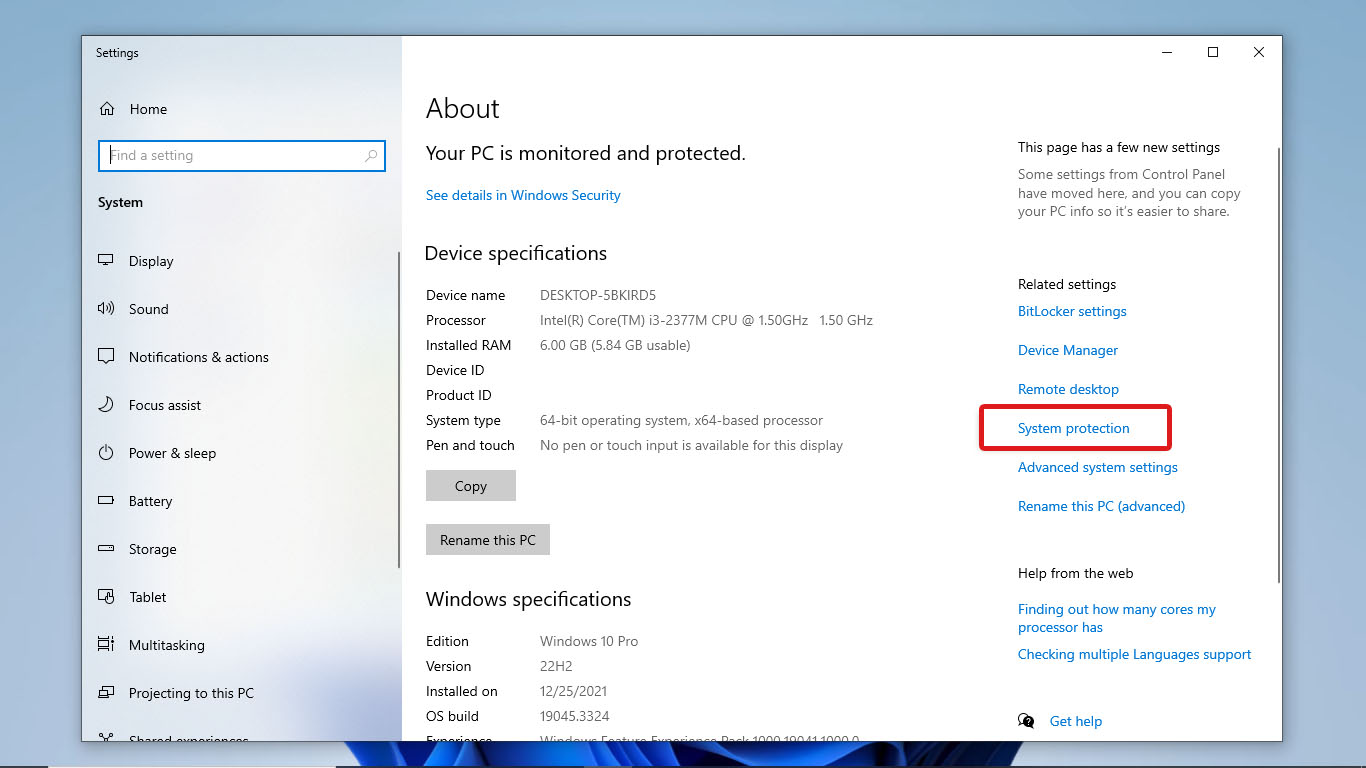Click the Focus assist moon icon
Image resolution: width=1366 pixels, height=768 pixels.
106,405
